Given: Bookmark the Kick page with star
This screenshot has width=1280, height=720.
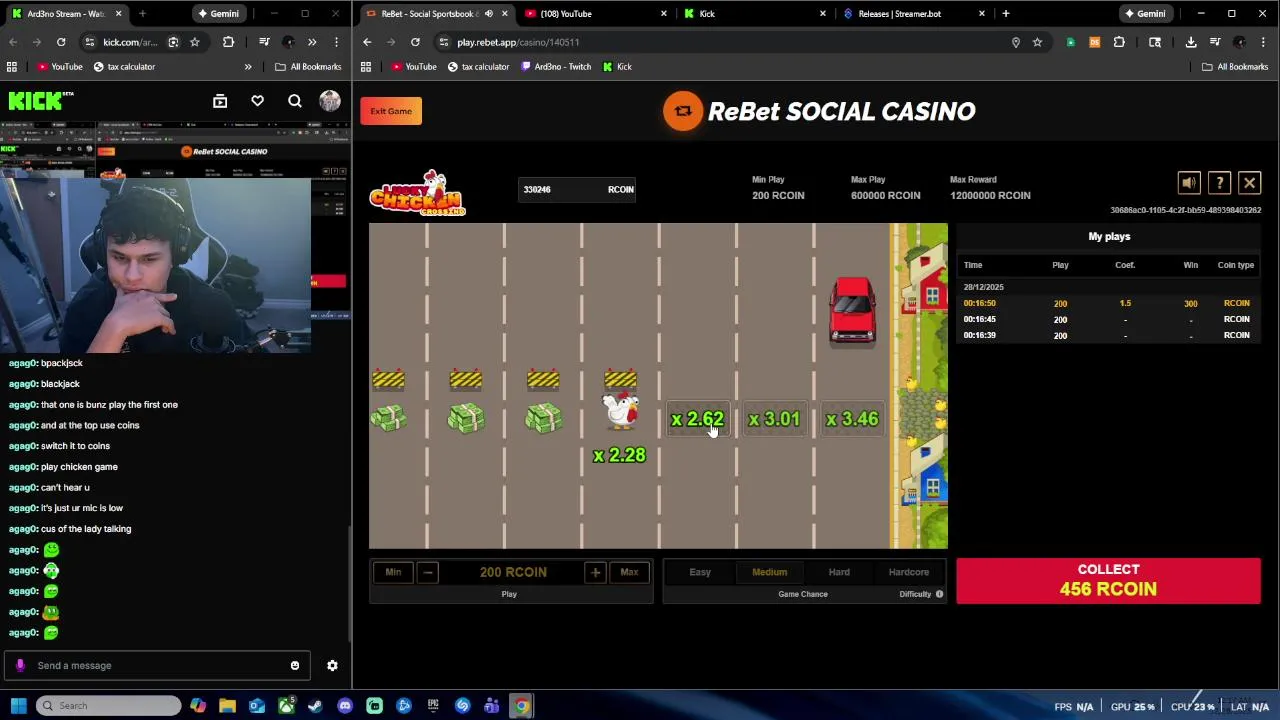Looking at the screenshot, I should click(x=194, y=42).
